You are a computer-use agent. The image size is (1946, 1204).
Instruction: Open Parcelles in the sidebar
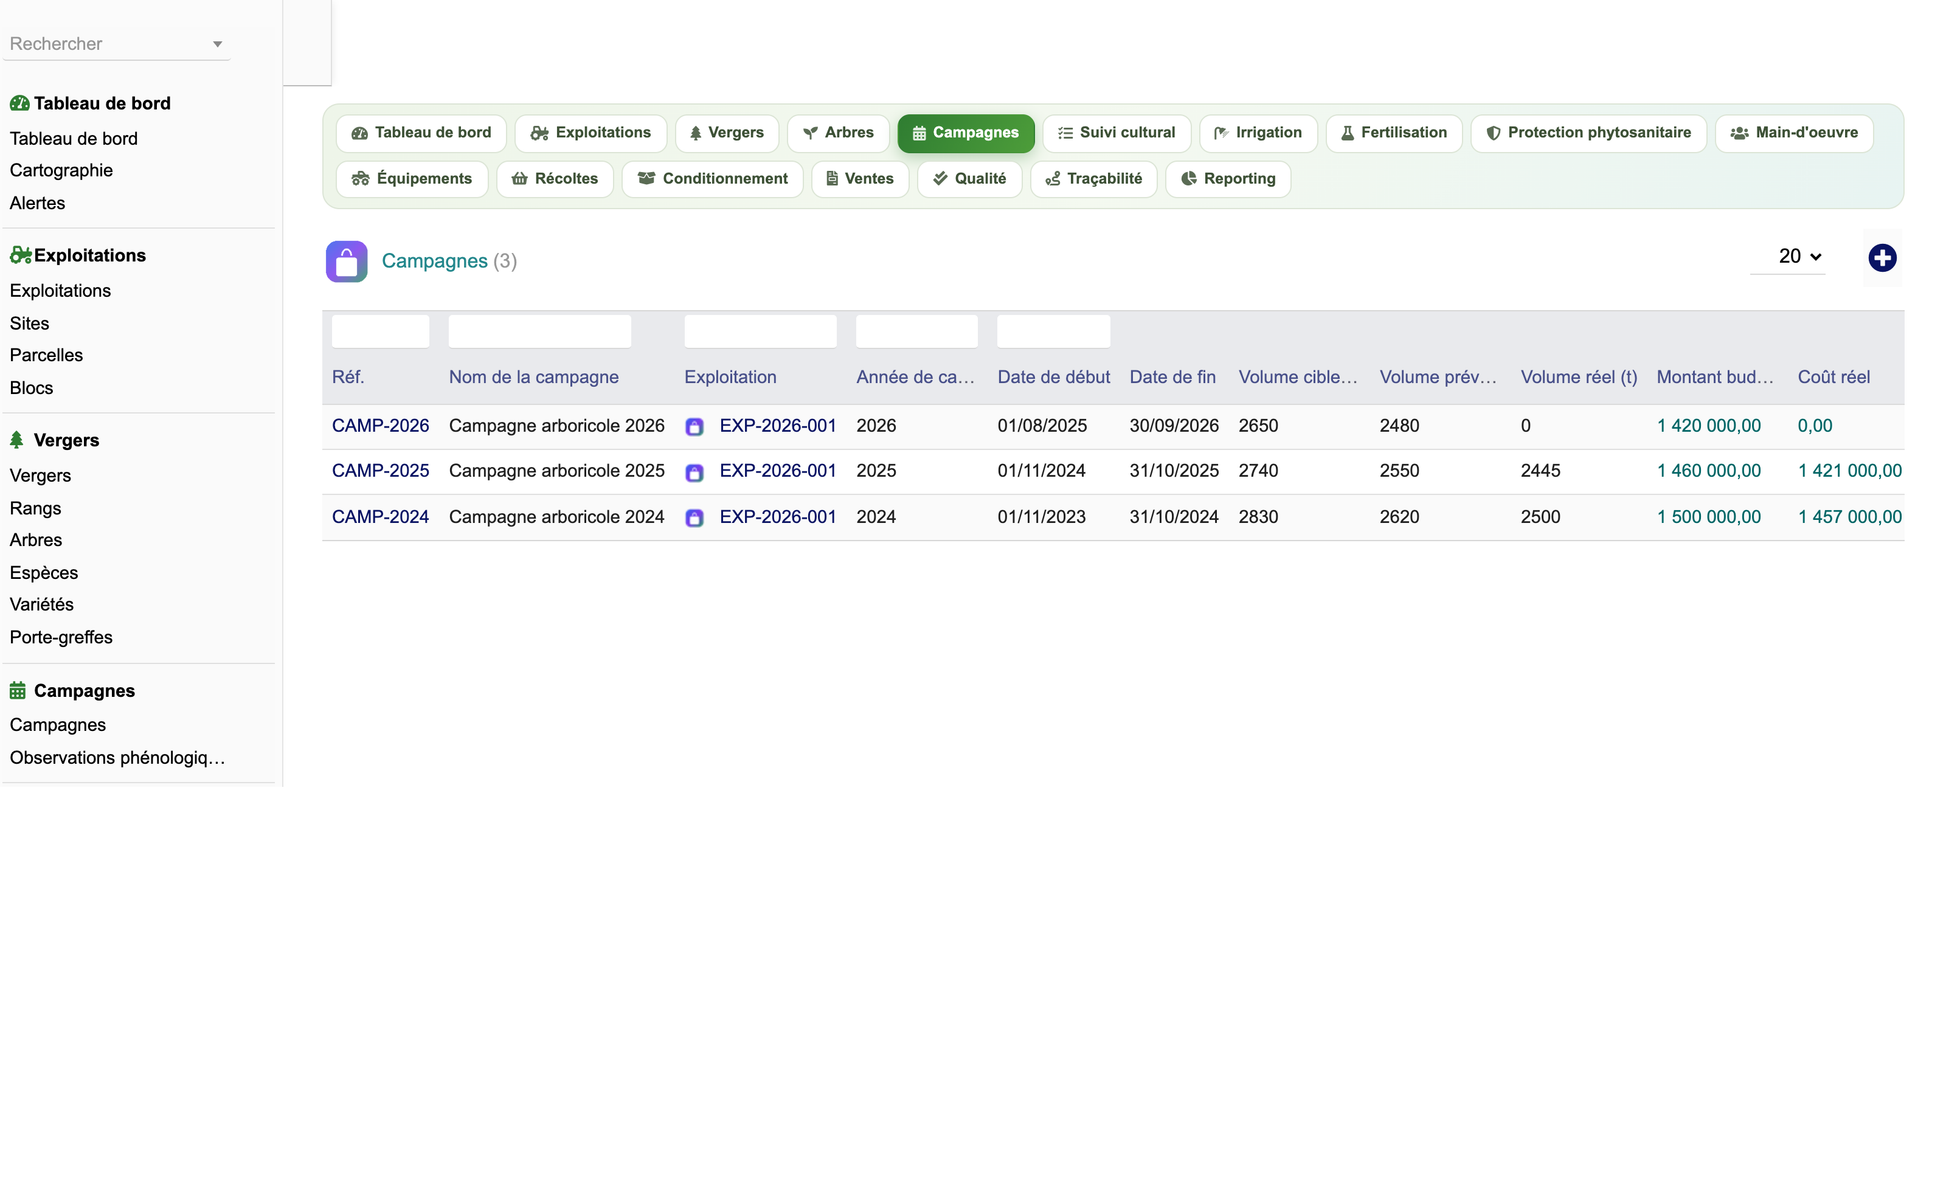[46, 355]
